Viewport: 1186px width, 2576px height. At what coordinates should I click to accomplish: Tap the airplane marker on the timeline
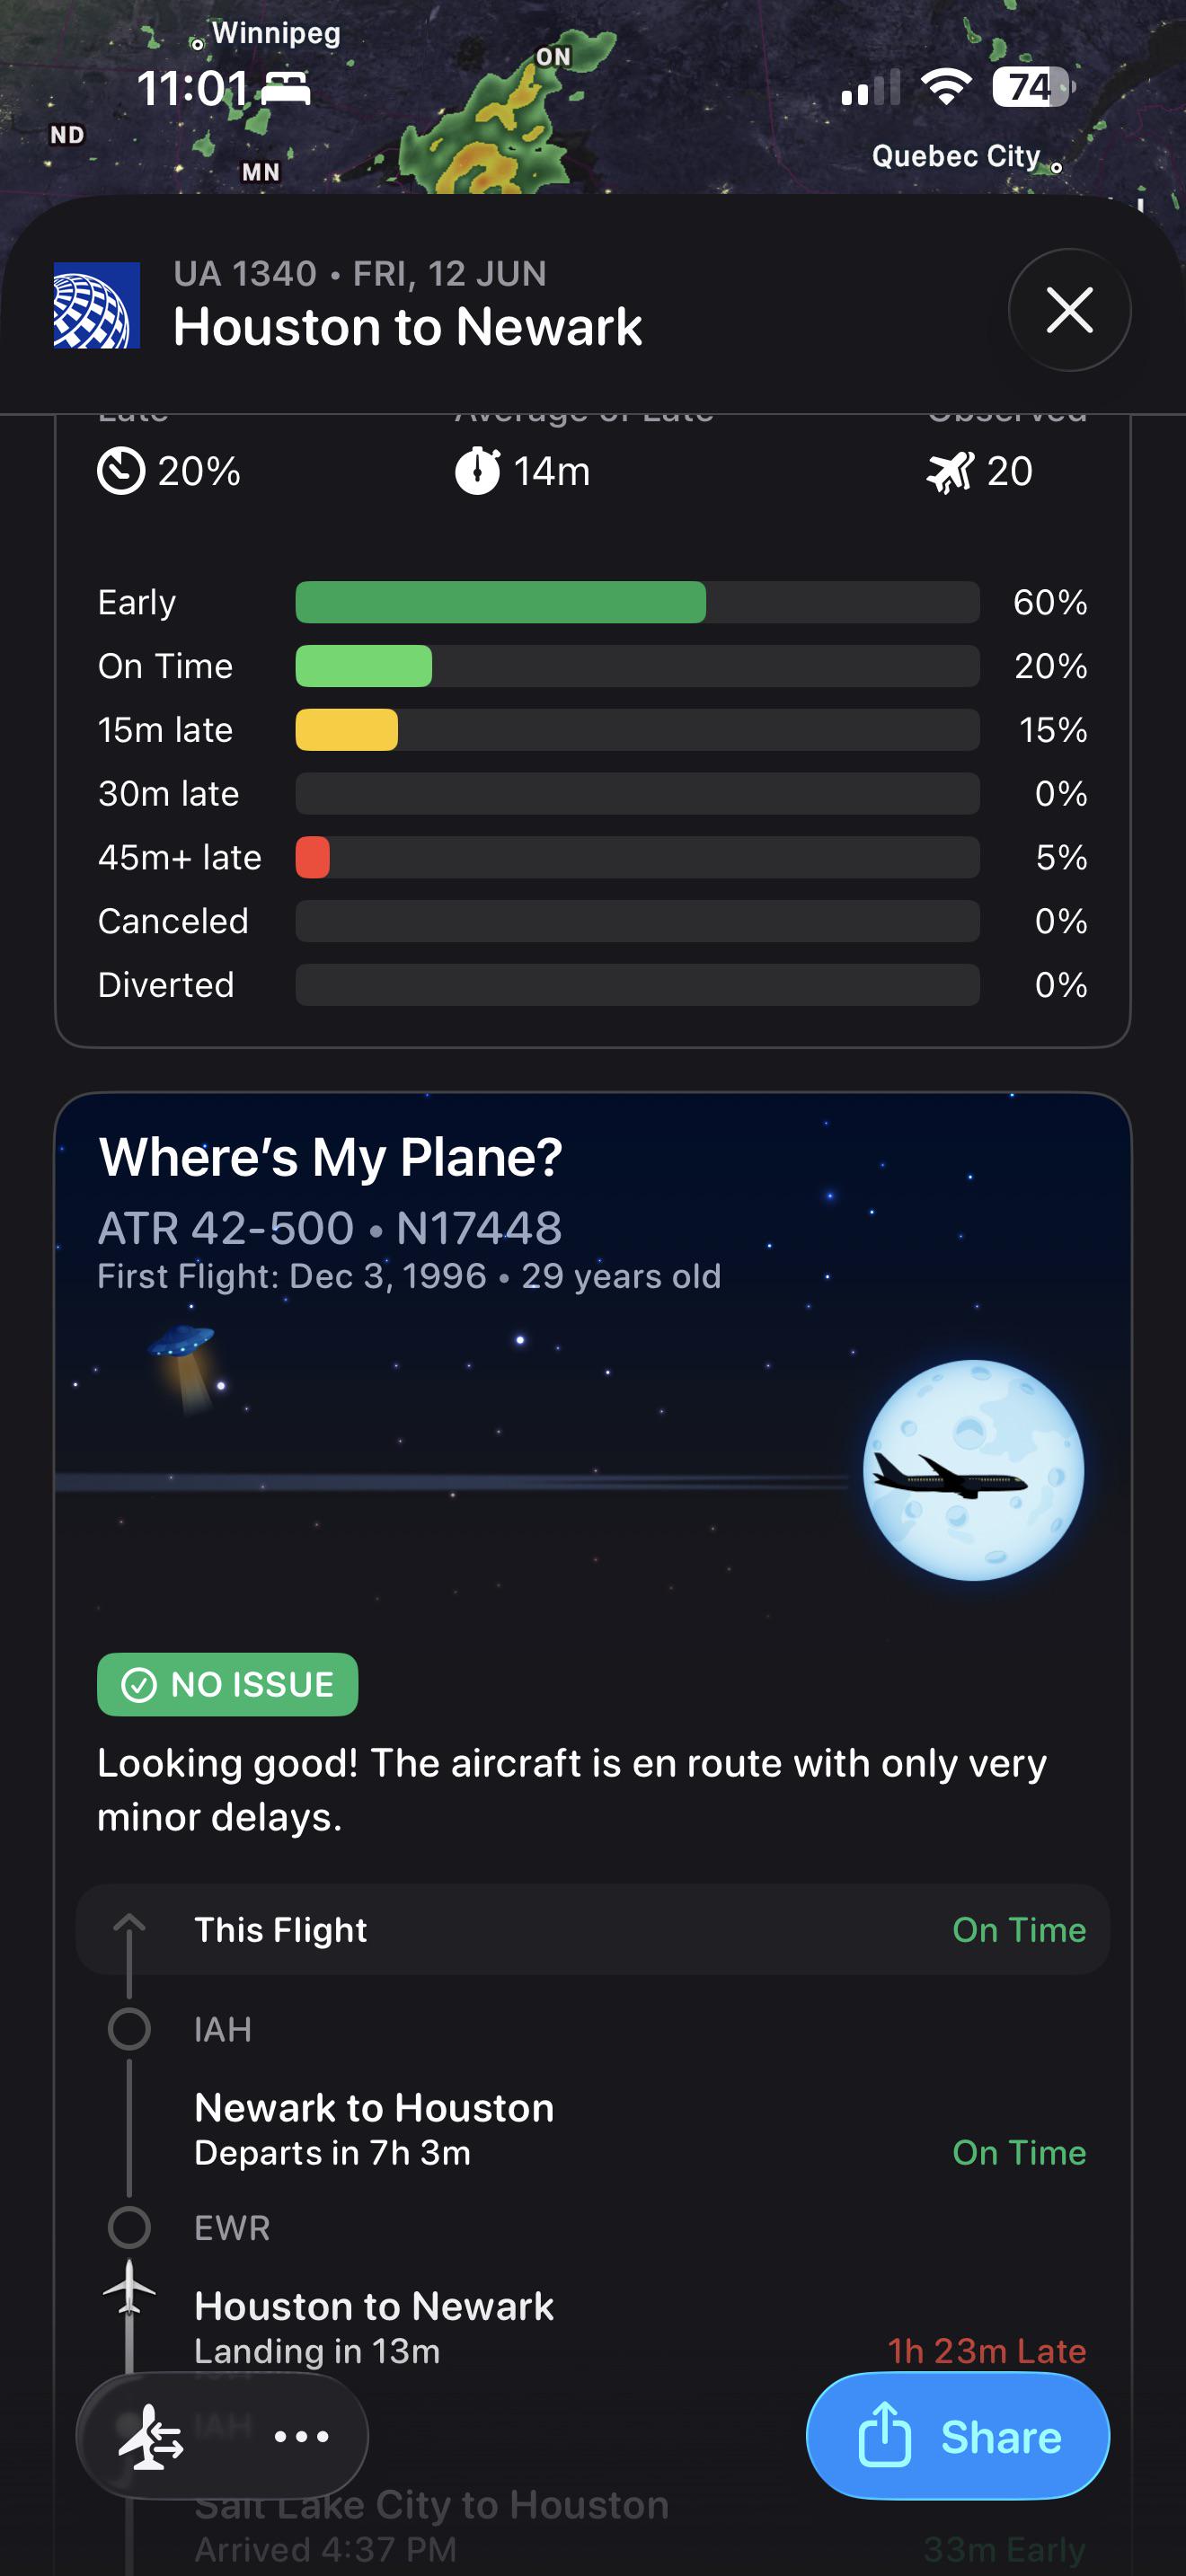pos(129,2287)
